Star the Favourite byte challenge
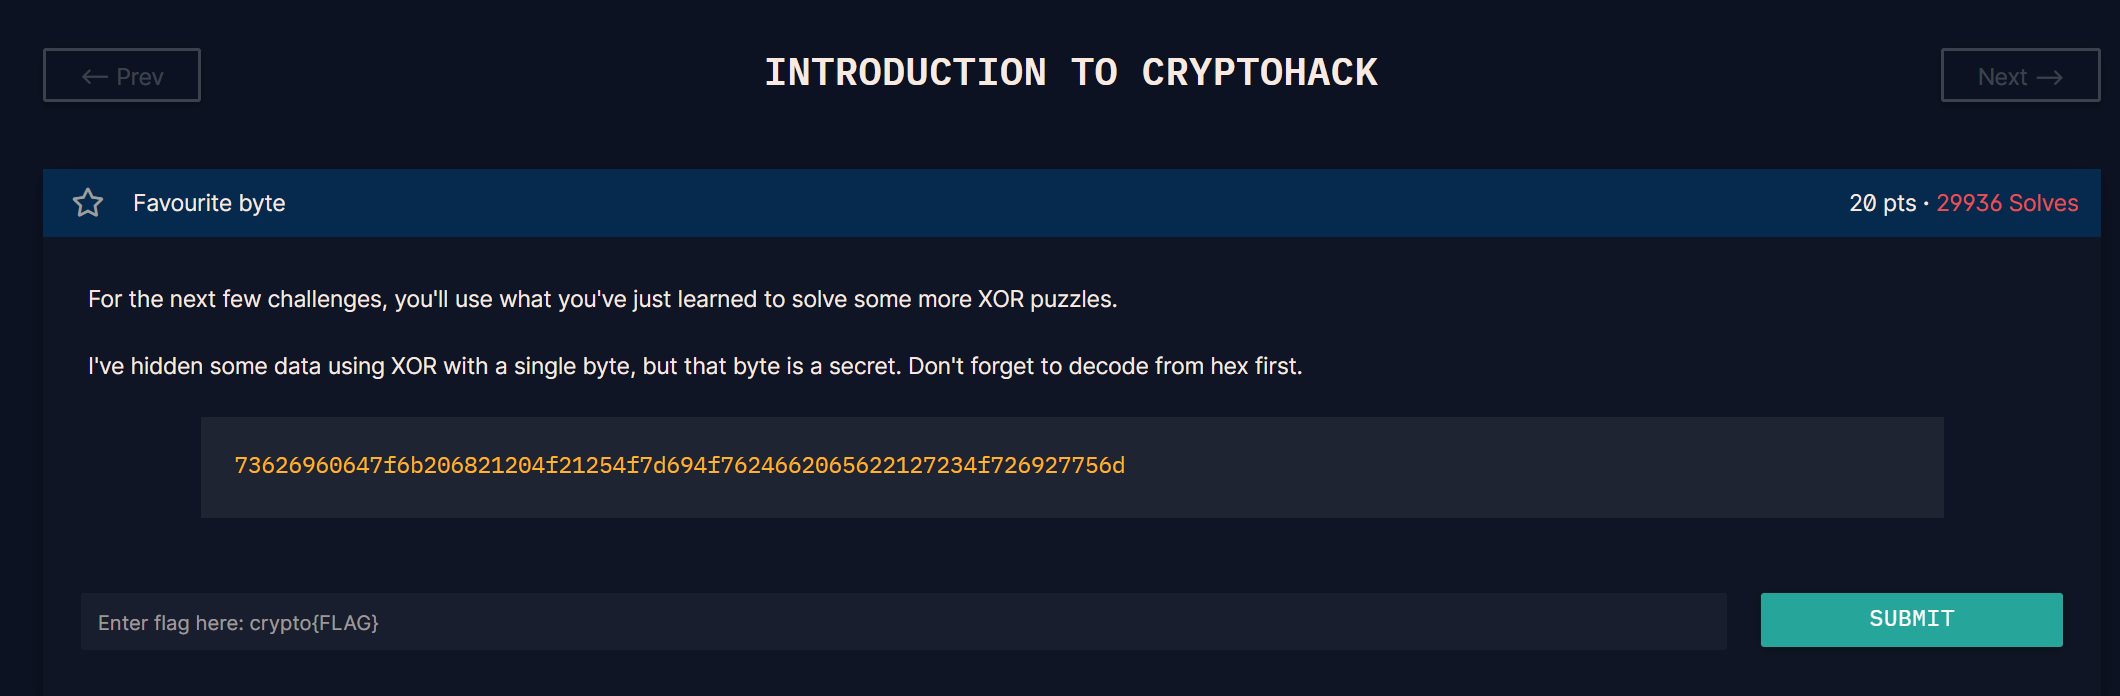2120x696 pixels. 88,203
